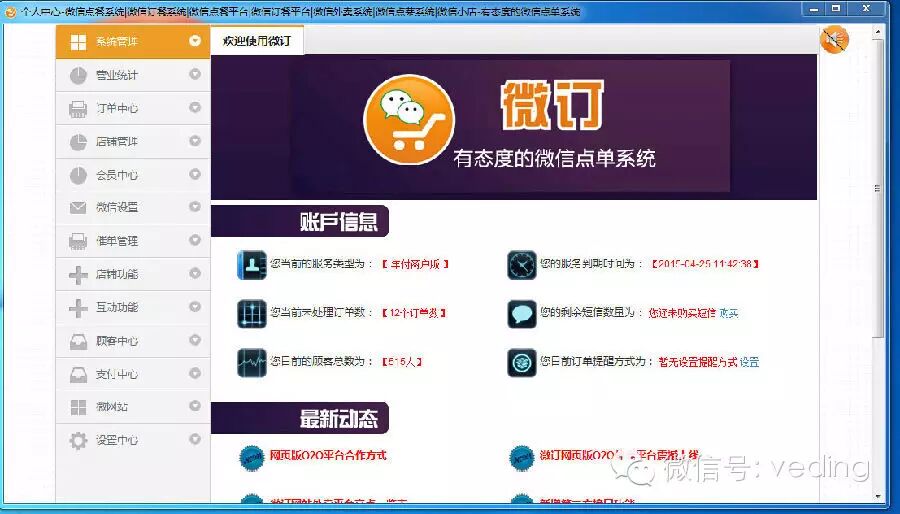Click the 12个订单数 value
This screenshot has width=900, height=514.
[x=414, y=313]
